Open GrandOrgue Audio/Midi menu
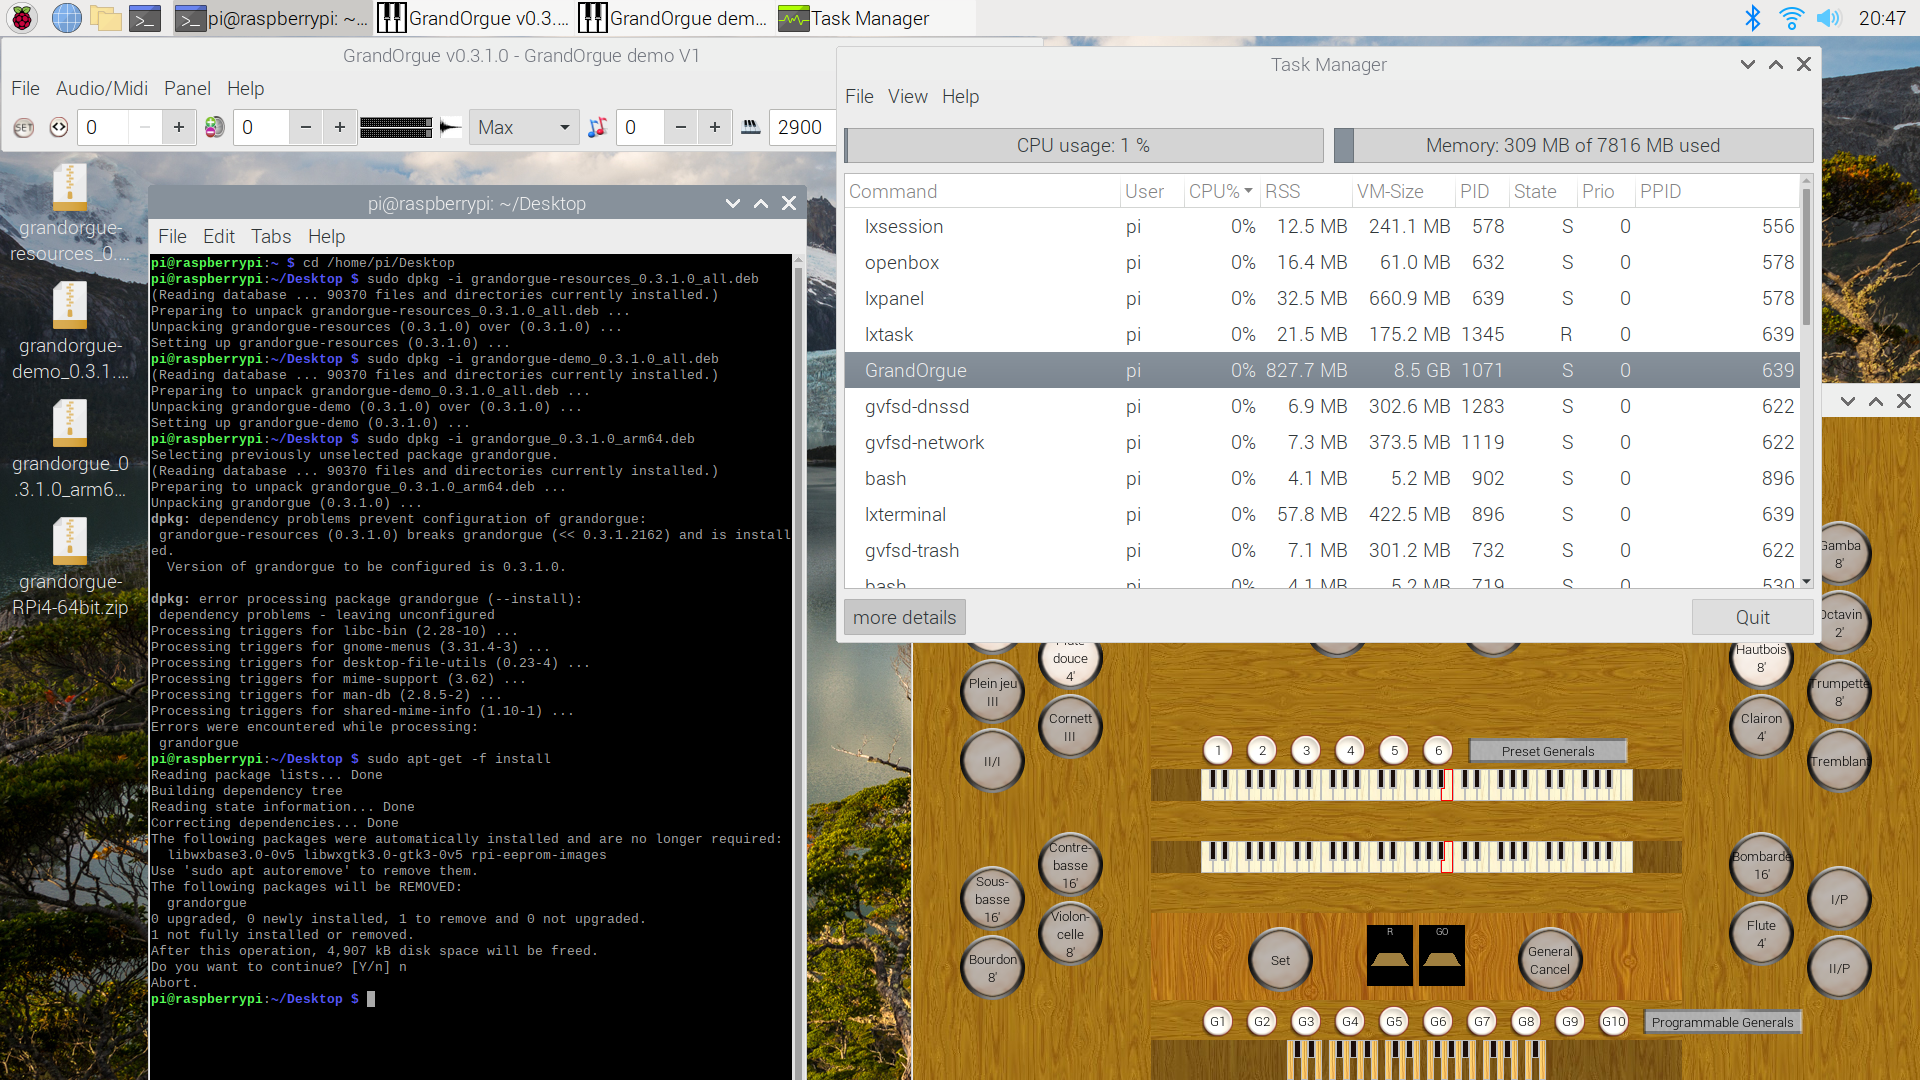 102,88
